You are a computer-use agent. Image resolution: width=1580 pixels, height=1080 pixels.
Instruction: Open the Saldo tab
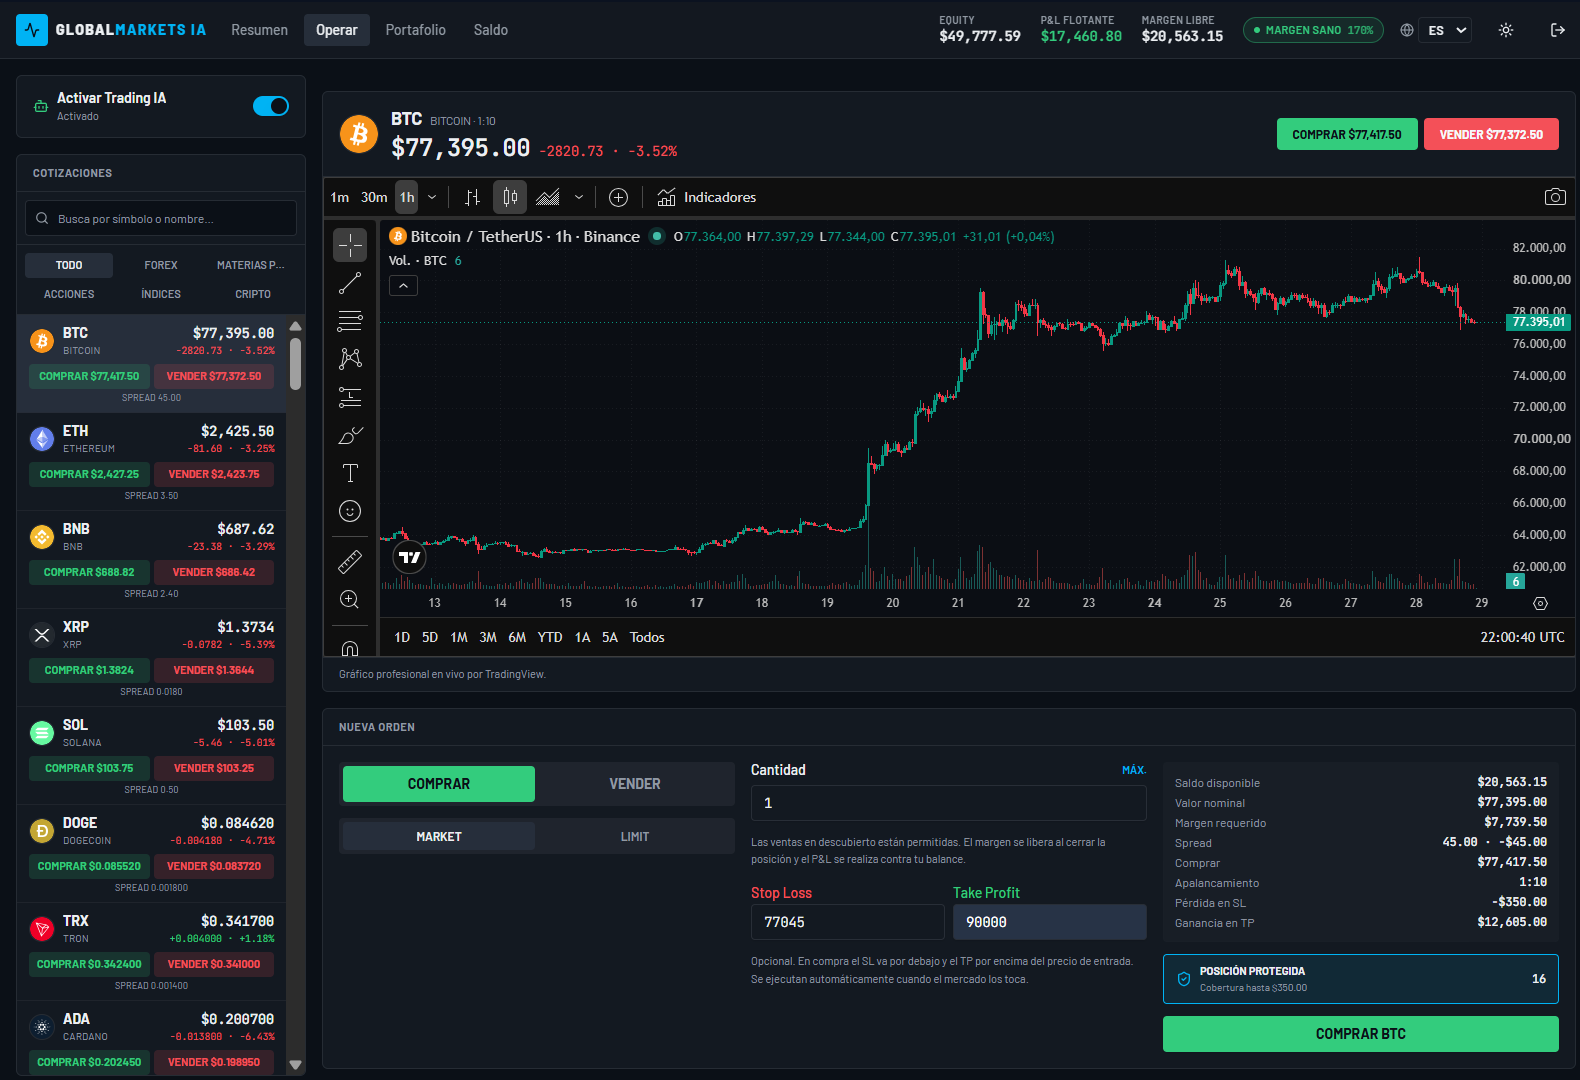coord(491,30)
